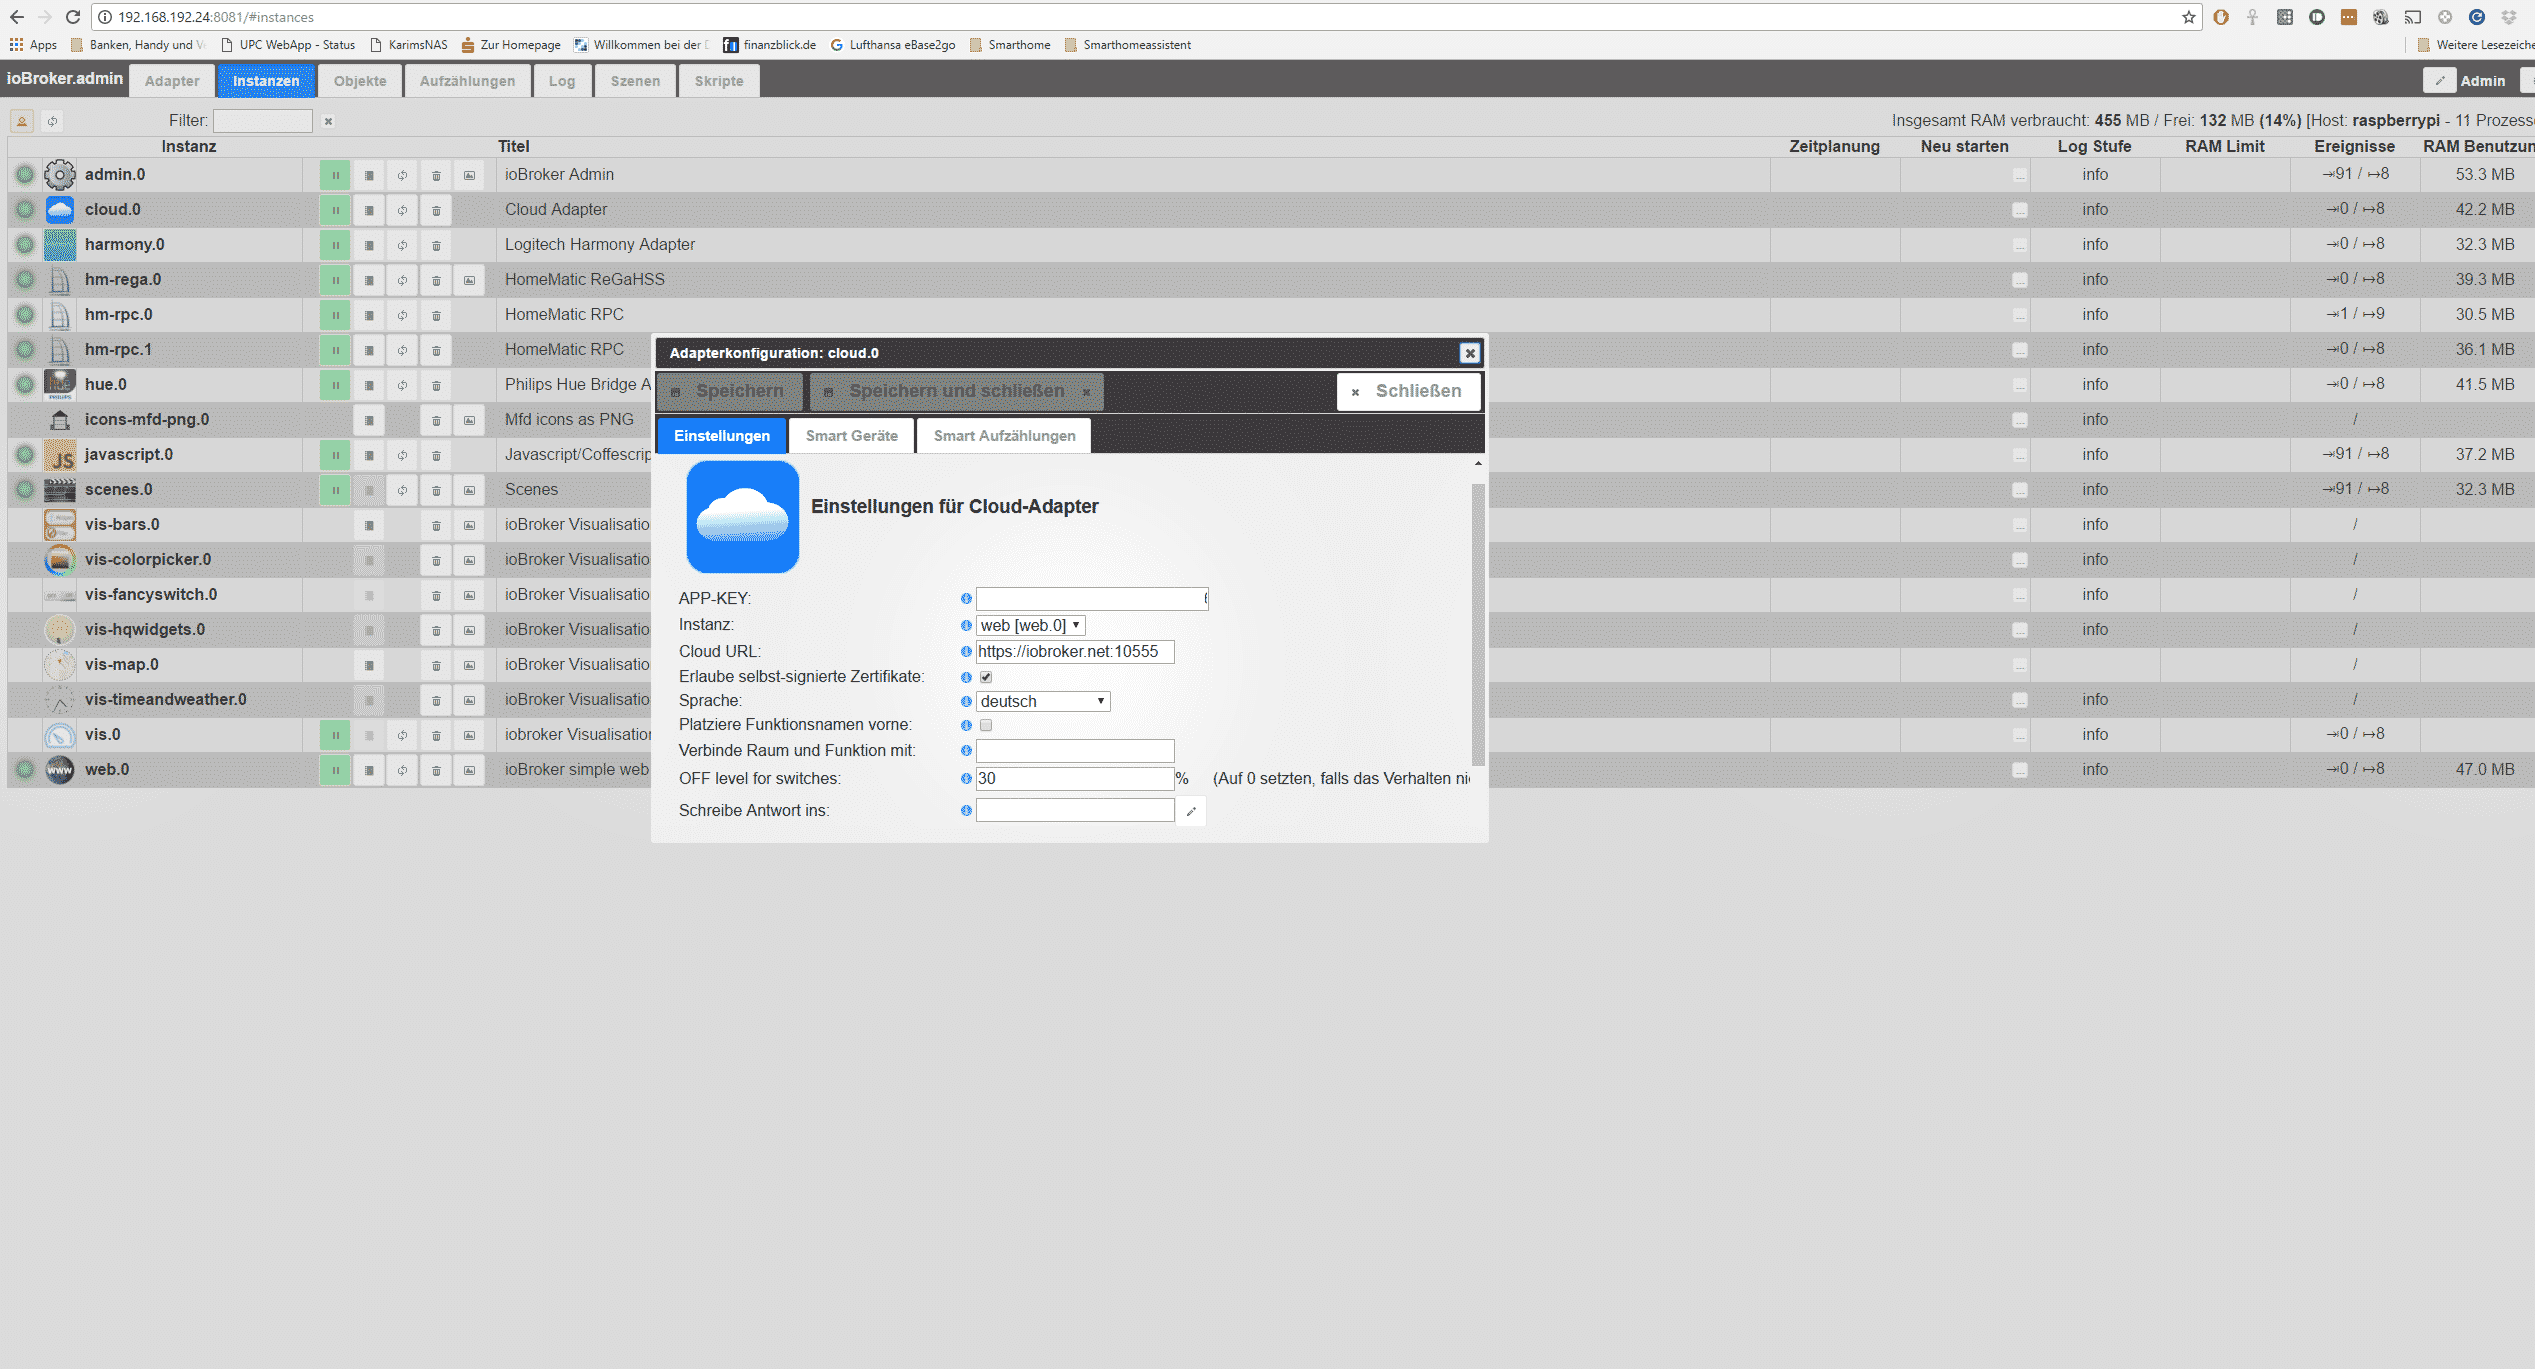This screenshot has height=1369, width=2535.
Task: Enable Platziere Funktionsnamen vorne checkbox
Action: tap(986, 725)
